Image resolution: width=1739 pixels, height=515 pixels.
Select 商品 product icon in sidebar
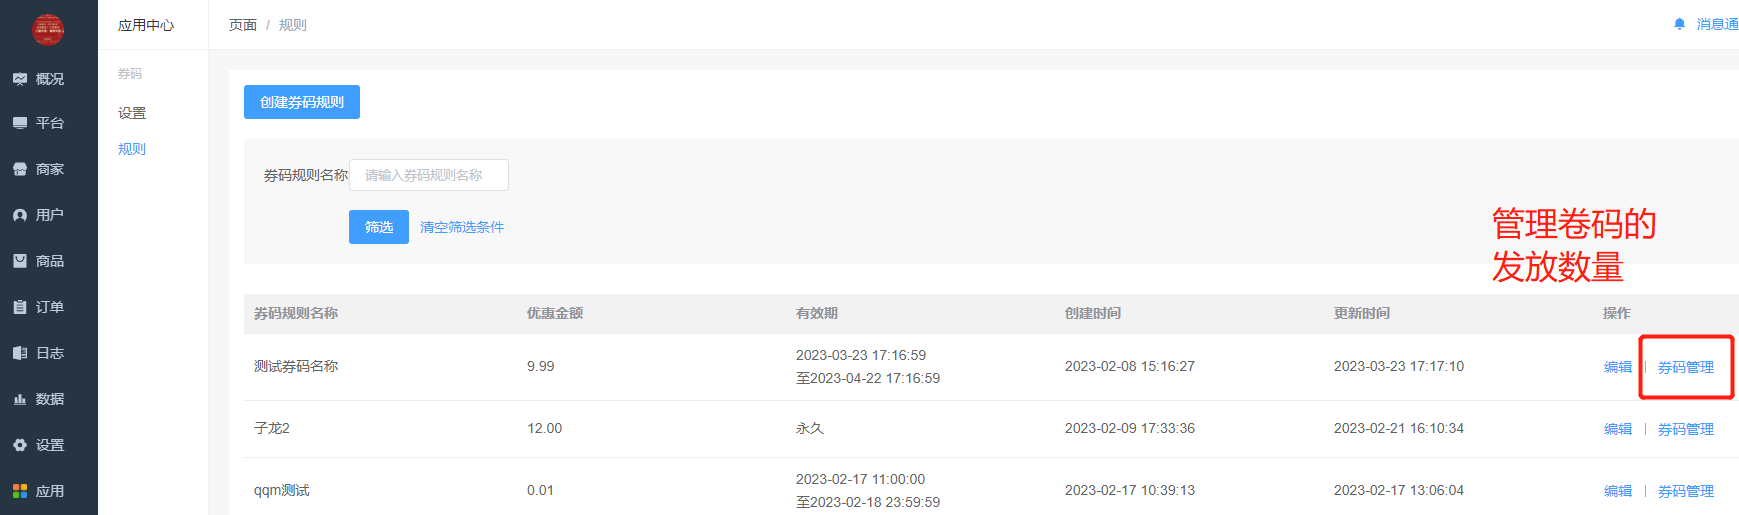20,261
